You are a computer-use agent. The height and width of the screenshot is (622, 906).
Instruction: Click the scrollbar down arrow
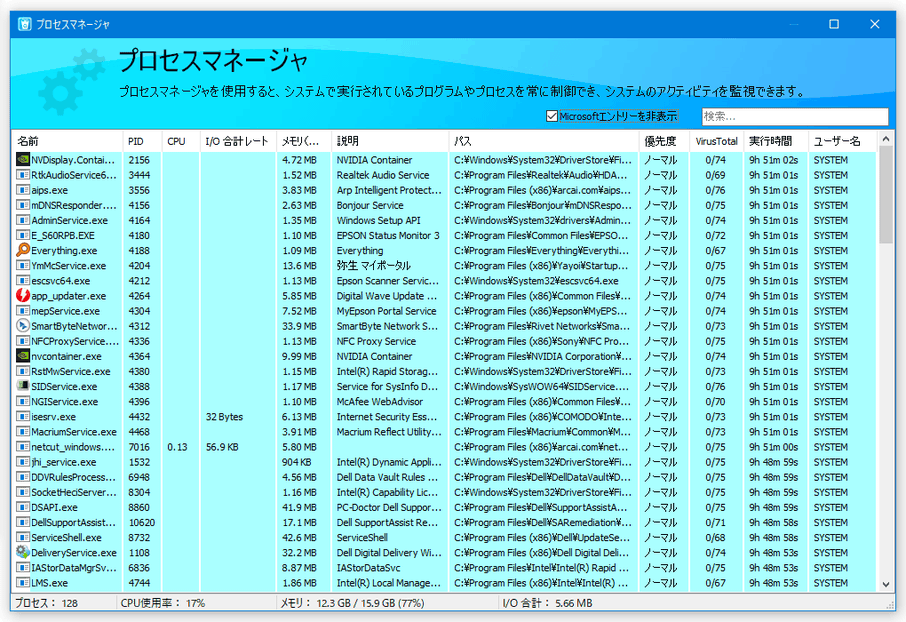click(x=886, y=584)
